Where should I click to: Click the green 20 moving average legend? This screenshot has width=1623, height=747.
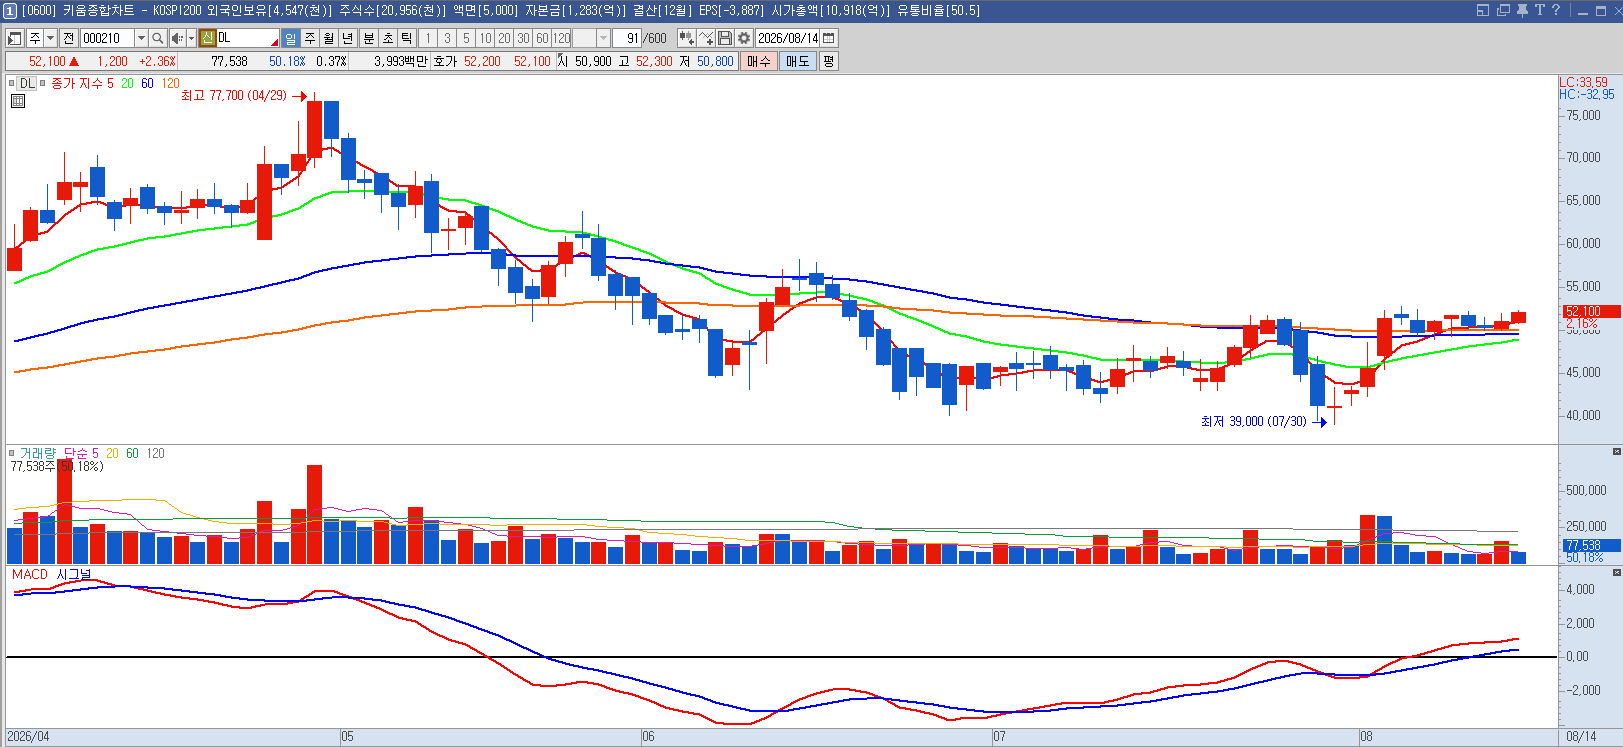coord(127,83)
